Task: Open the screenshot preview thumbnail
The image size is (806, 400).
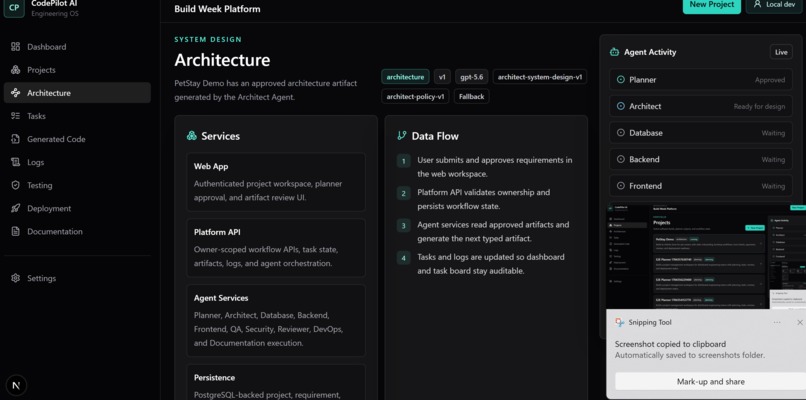Action: (x=706, y=256)
